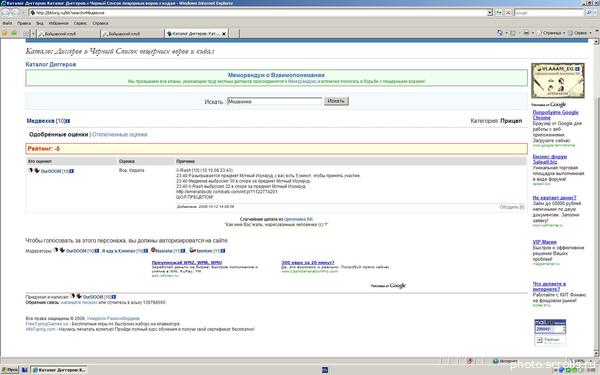Click the Home icon in command bar
600x375 pixels.
pyautogui.click(x=500, y=33)
